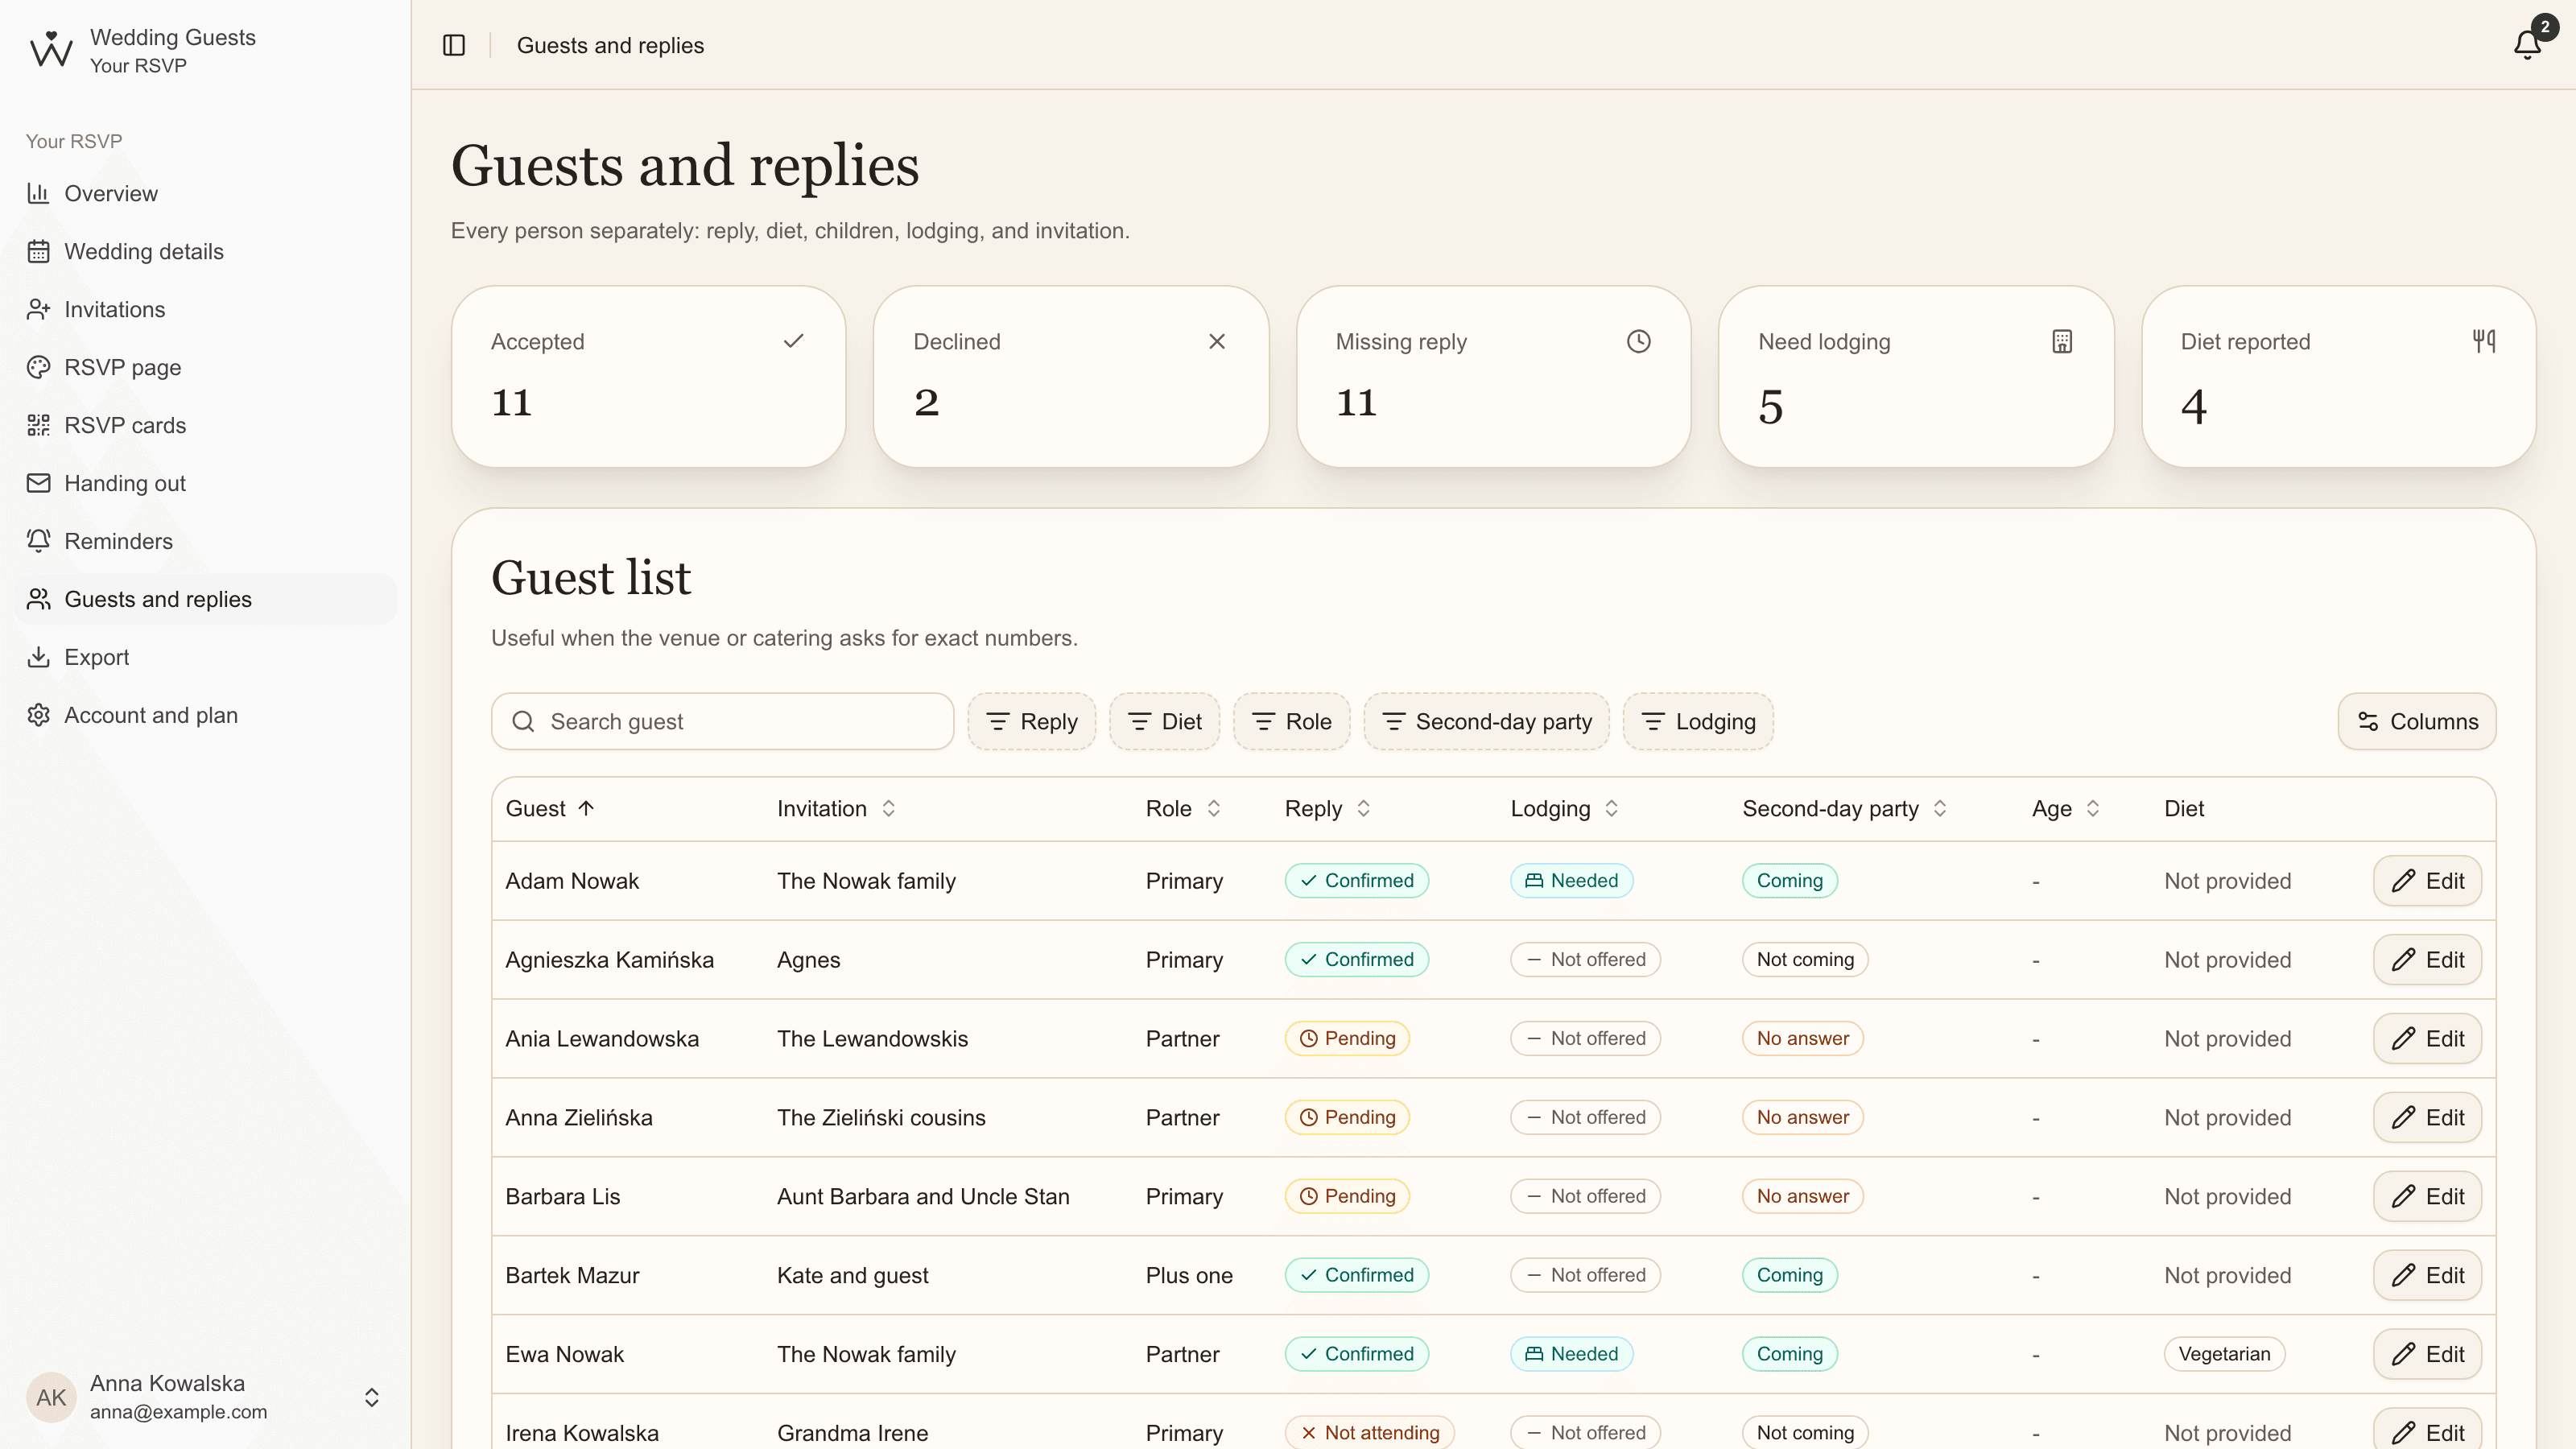Viewport: 2576px width, 1449px height.
Task: Click the Account and plan gear icon
Action: click(38, 715)
